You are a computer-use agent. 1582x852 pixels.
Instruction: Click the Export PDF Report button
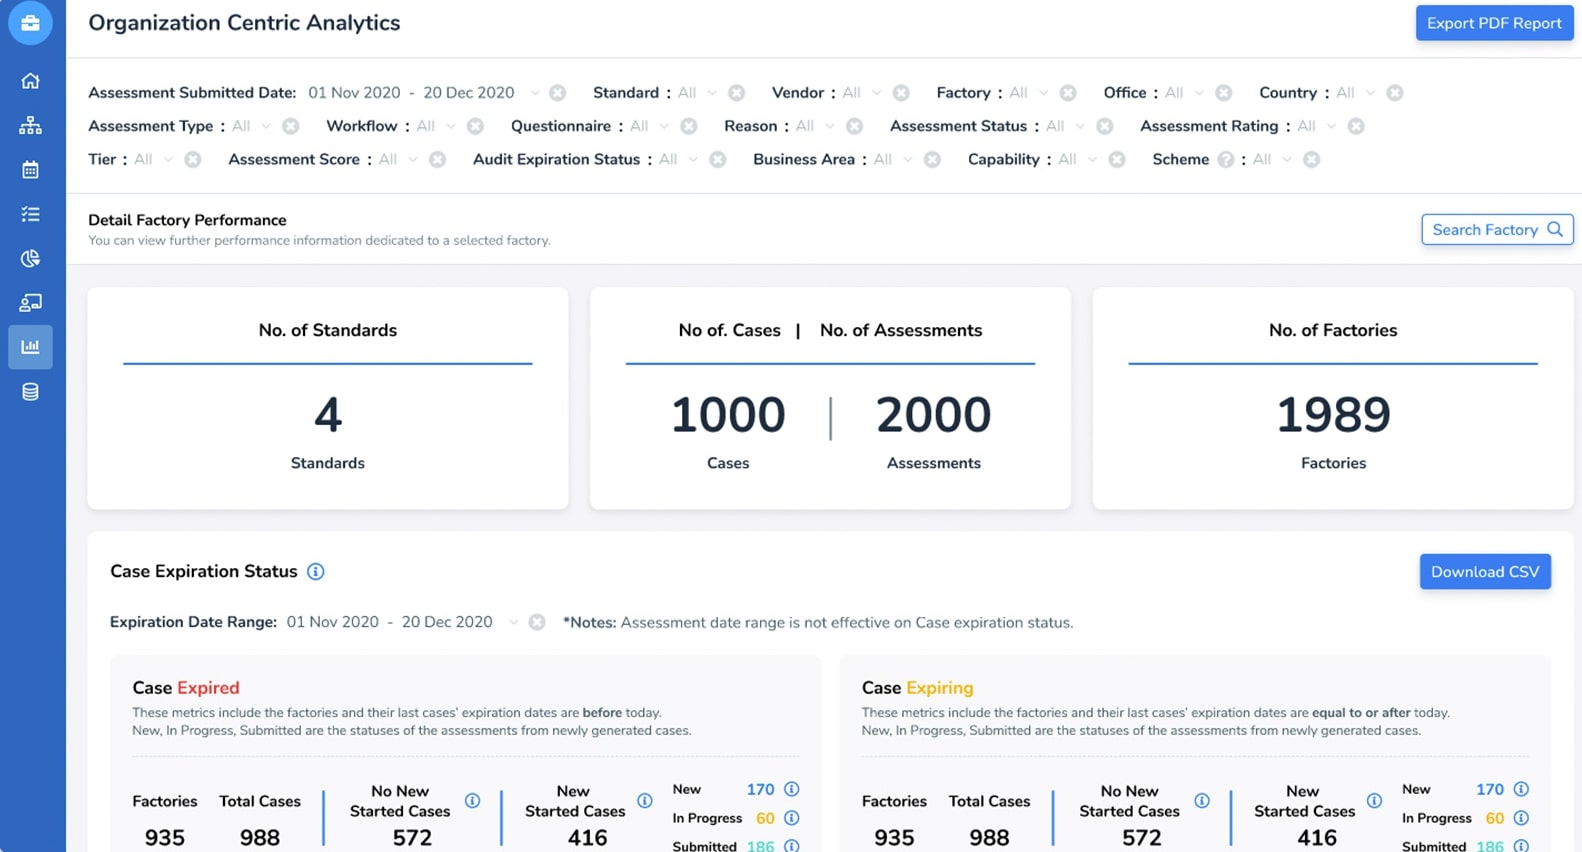[1494, 23]
